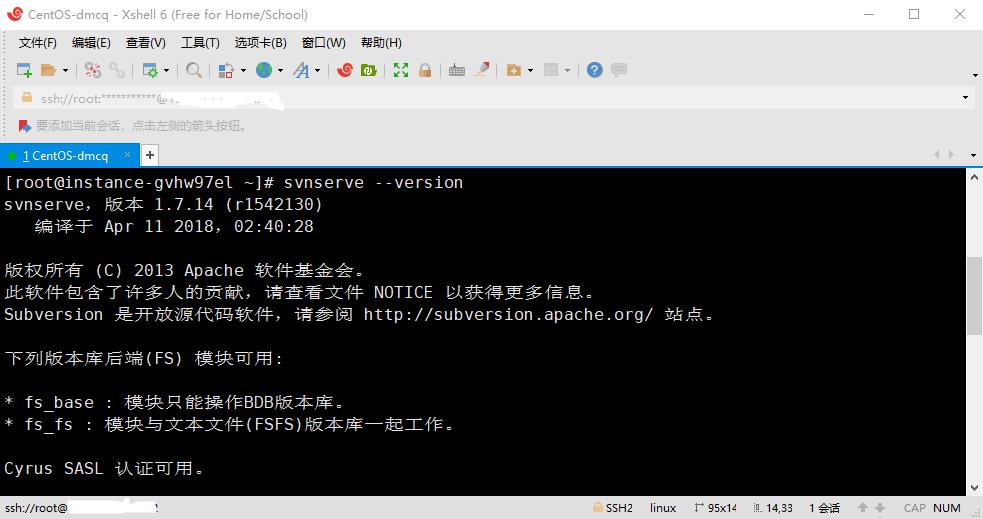Expand the Encoding globe dropdown arrow
The image size is (983, 519).
[280, 70]
